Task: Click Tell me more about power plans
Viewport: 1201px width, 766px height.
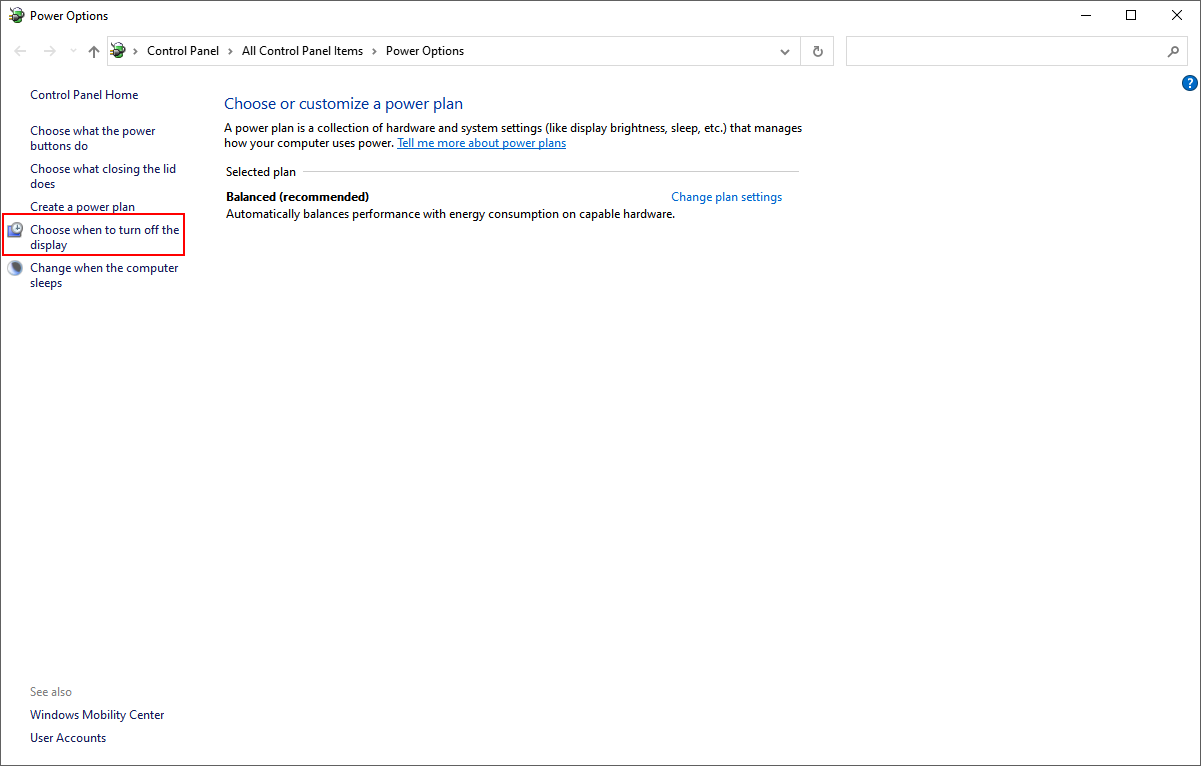Action: click(481, 143)
